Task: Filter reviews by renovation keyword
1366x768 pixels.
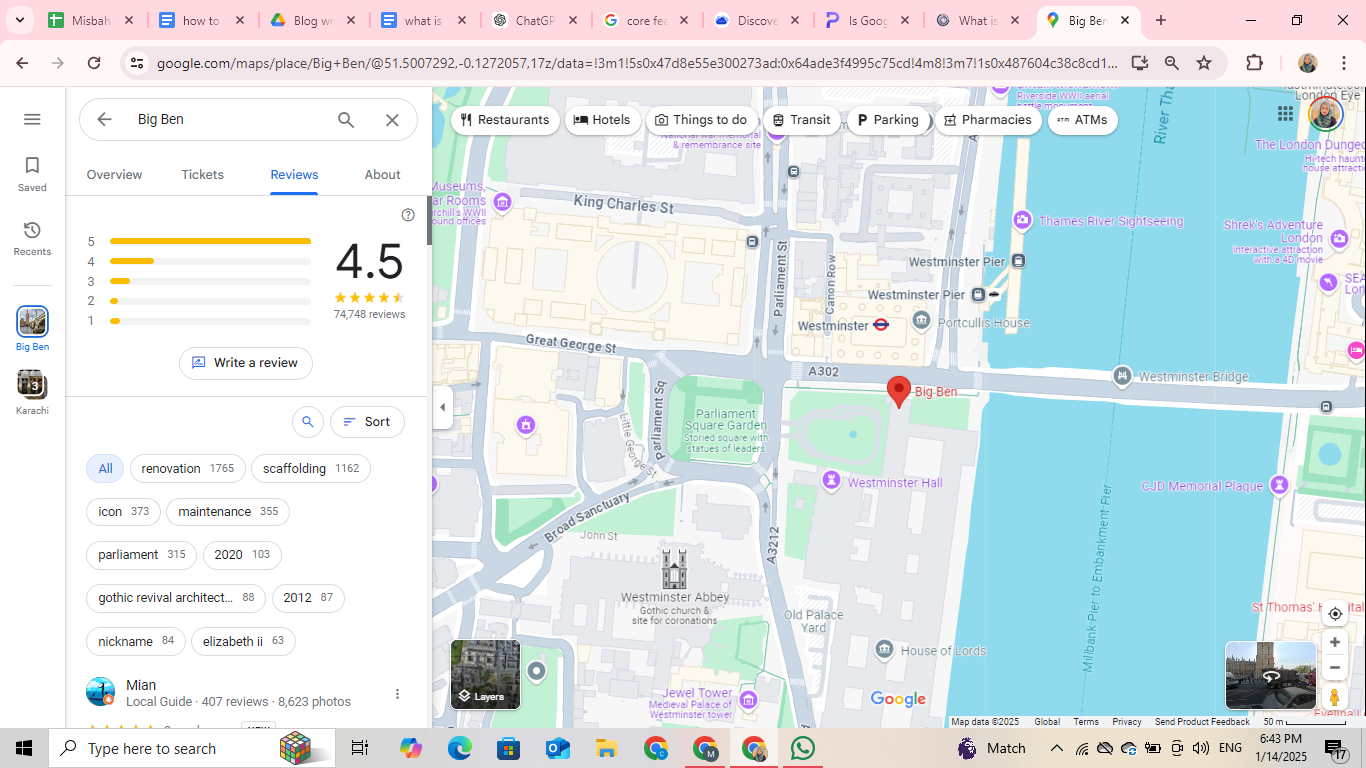Action: point(187,469)
